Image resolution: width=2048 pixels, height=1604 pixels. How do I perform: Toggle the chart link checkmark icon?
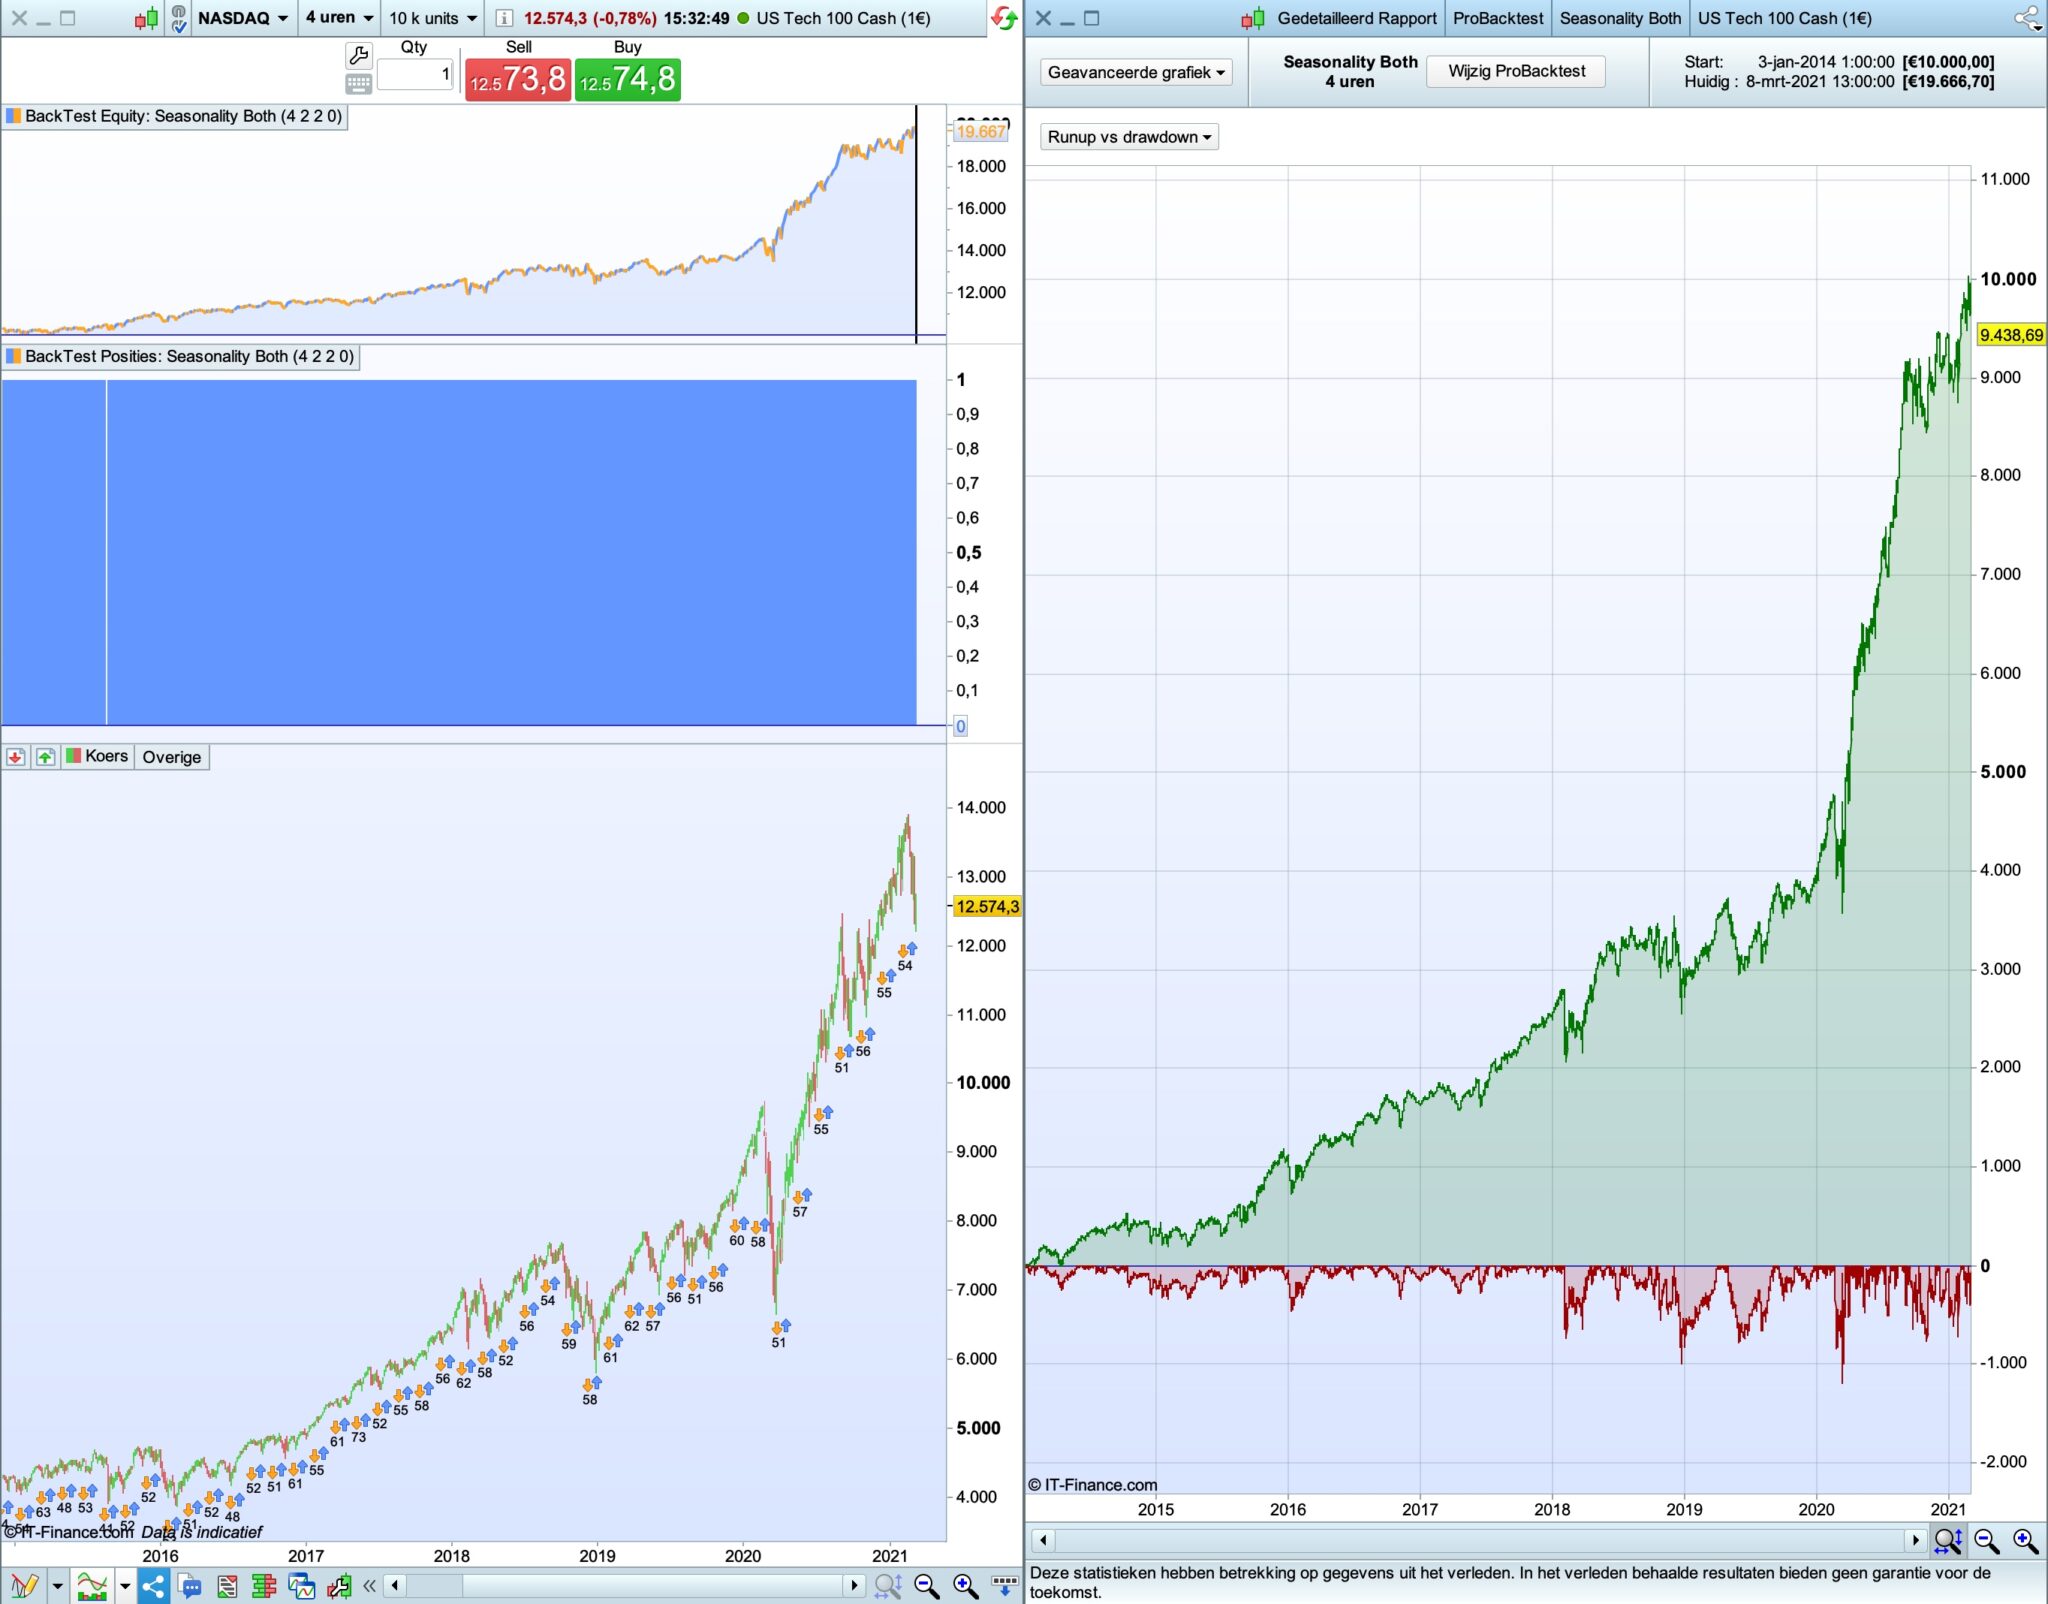[x=179, y=18]
